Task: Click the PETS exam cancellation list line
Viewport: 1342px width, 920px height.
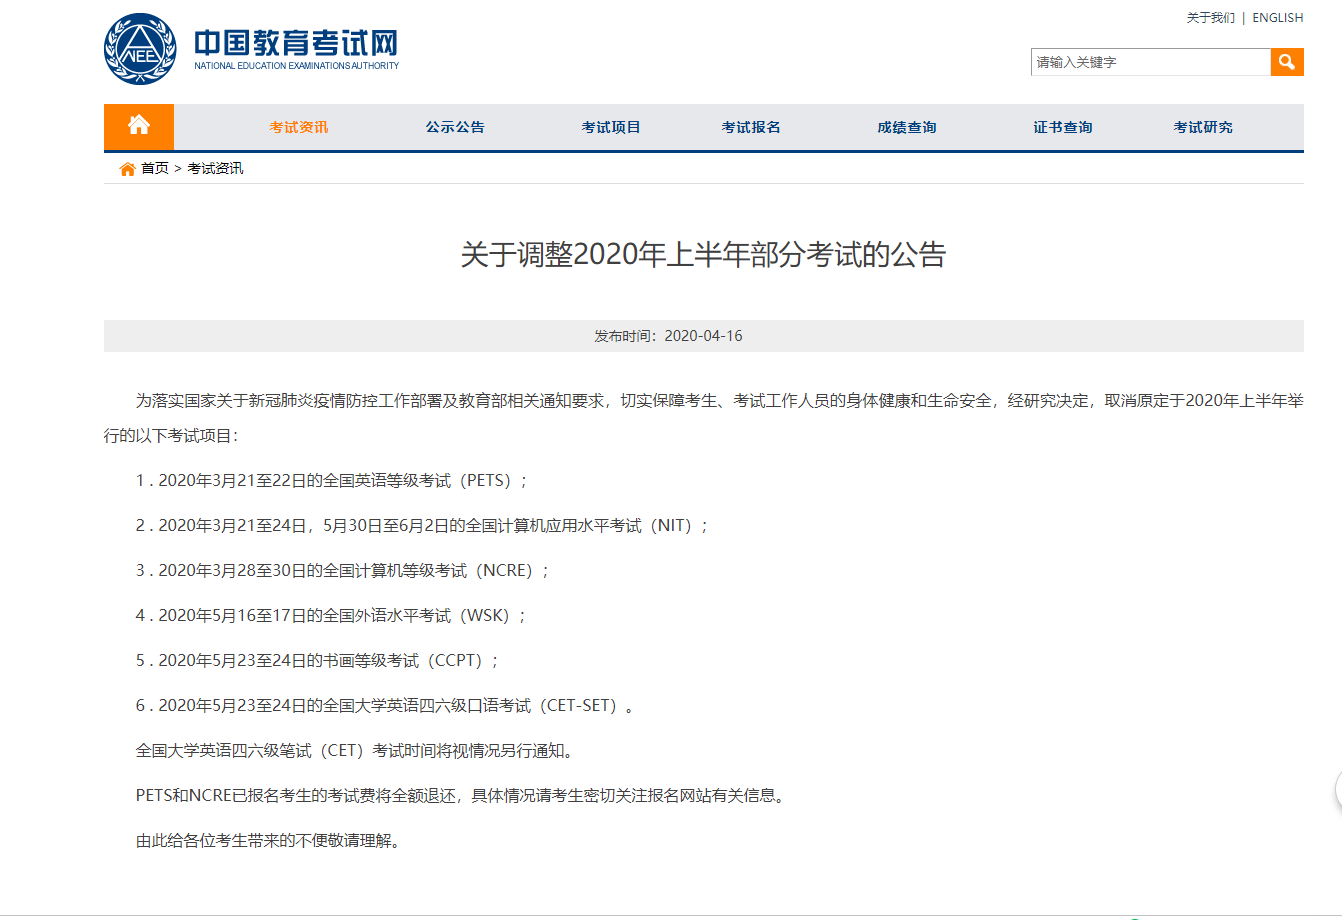Action: 332,480
